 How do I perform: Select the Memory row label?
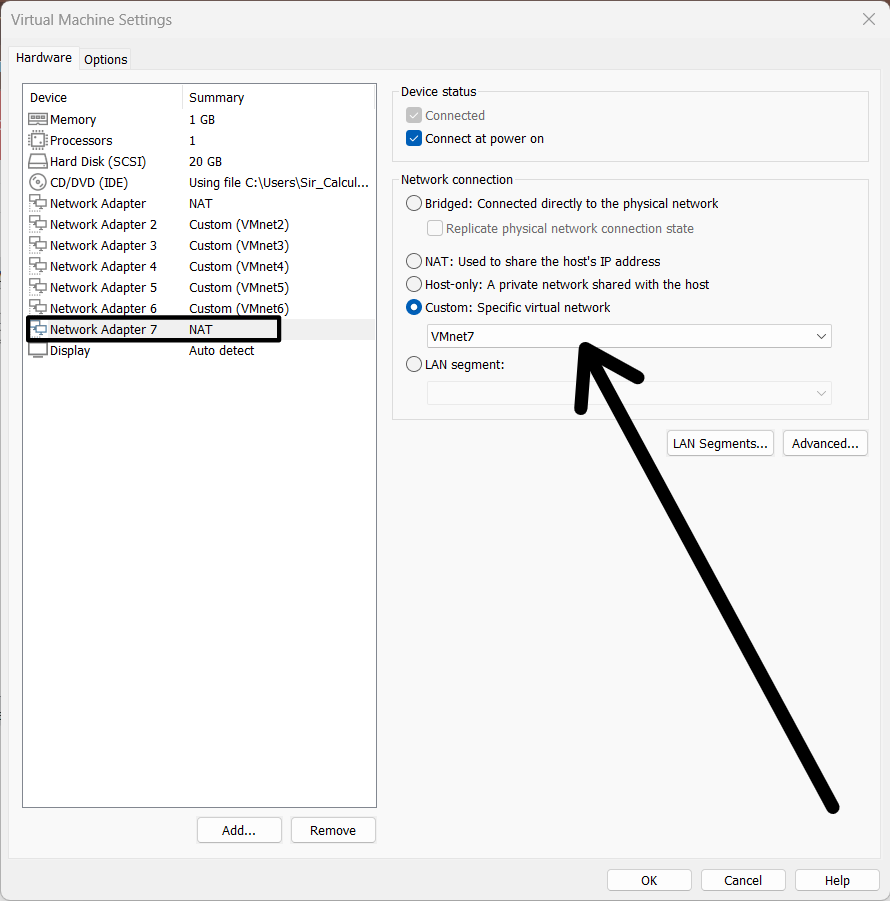[x=73, y=120]
